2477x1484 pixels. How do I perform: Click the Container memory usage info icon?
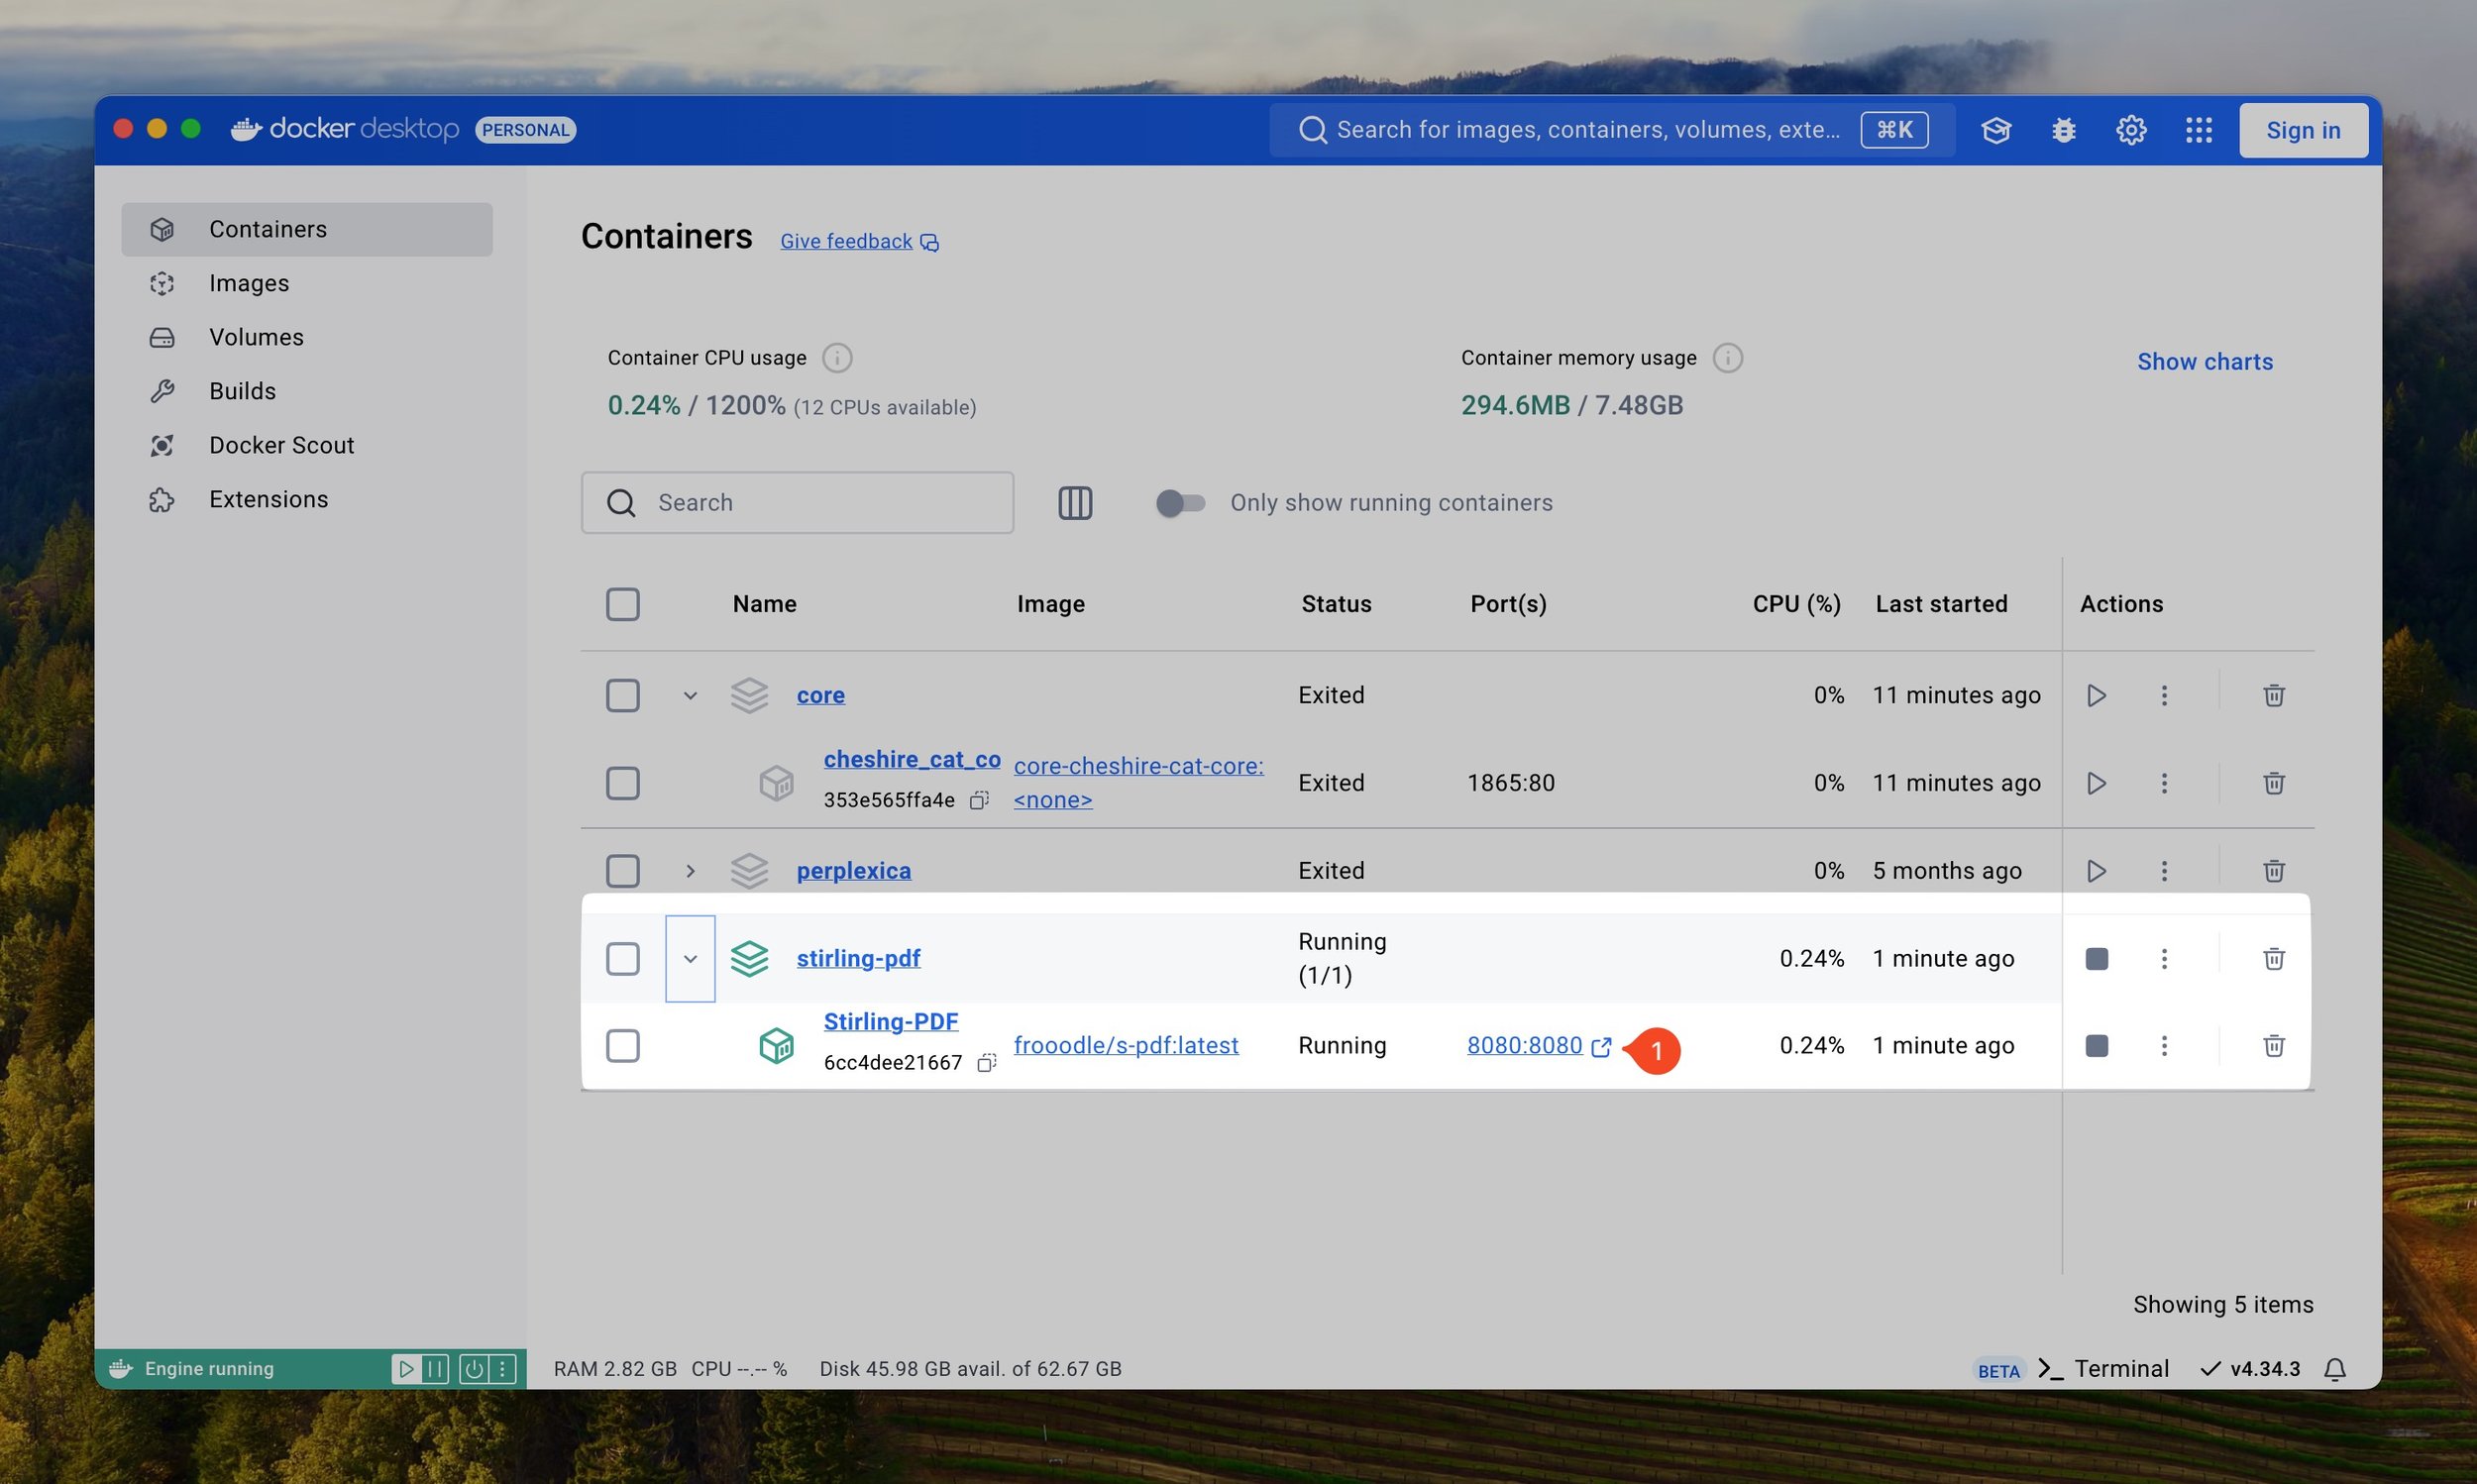pyautogui.click(x=1727, y=358)
